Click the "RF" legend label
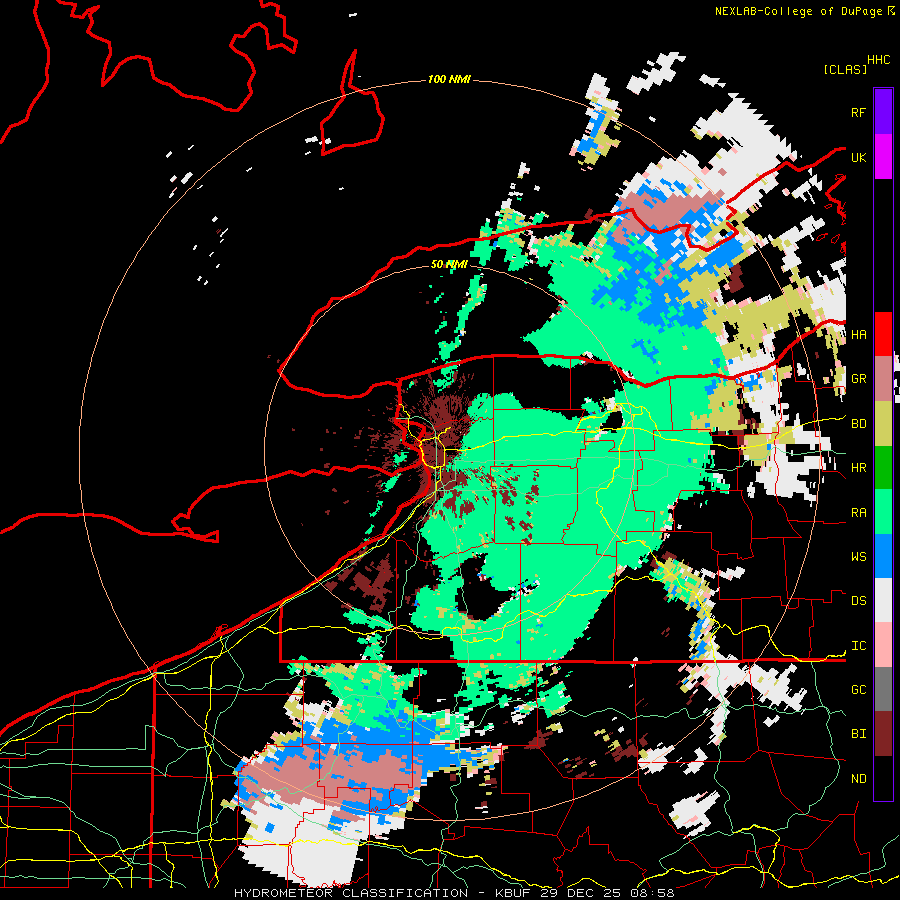 [859, 112]
